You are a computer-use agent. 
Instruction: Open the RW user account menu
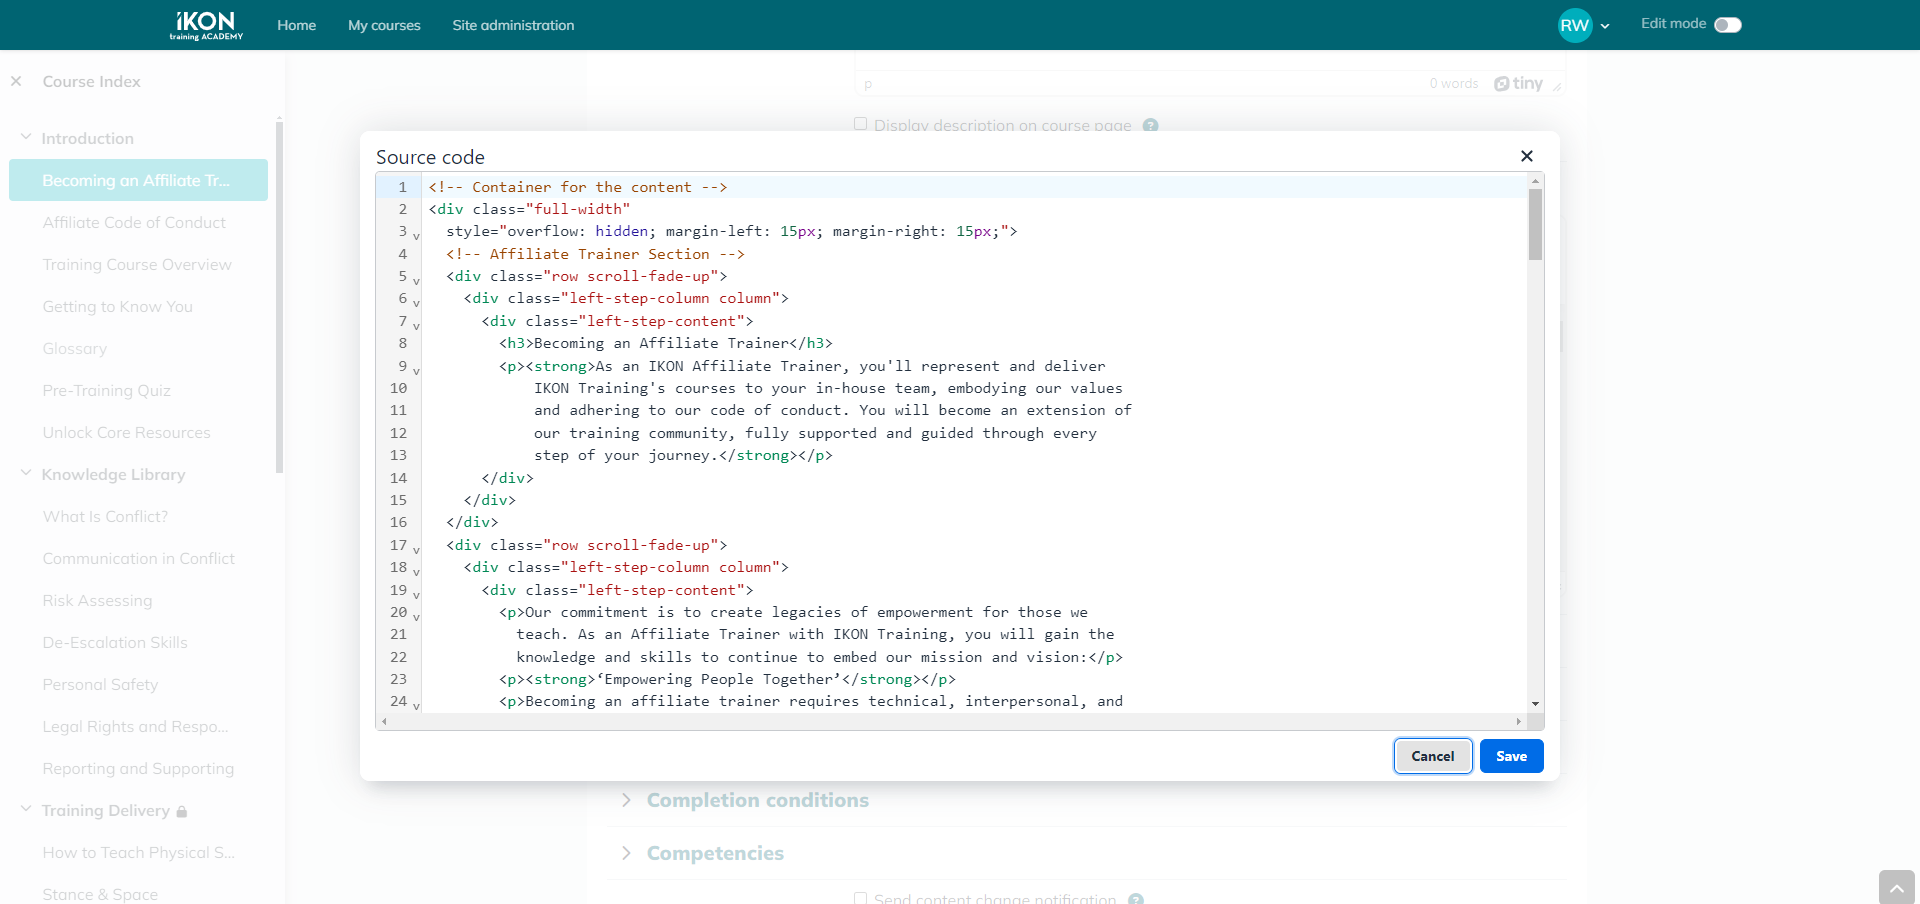tap(1583, 25)
